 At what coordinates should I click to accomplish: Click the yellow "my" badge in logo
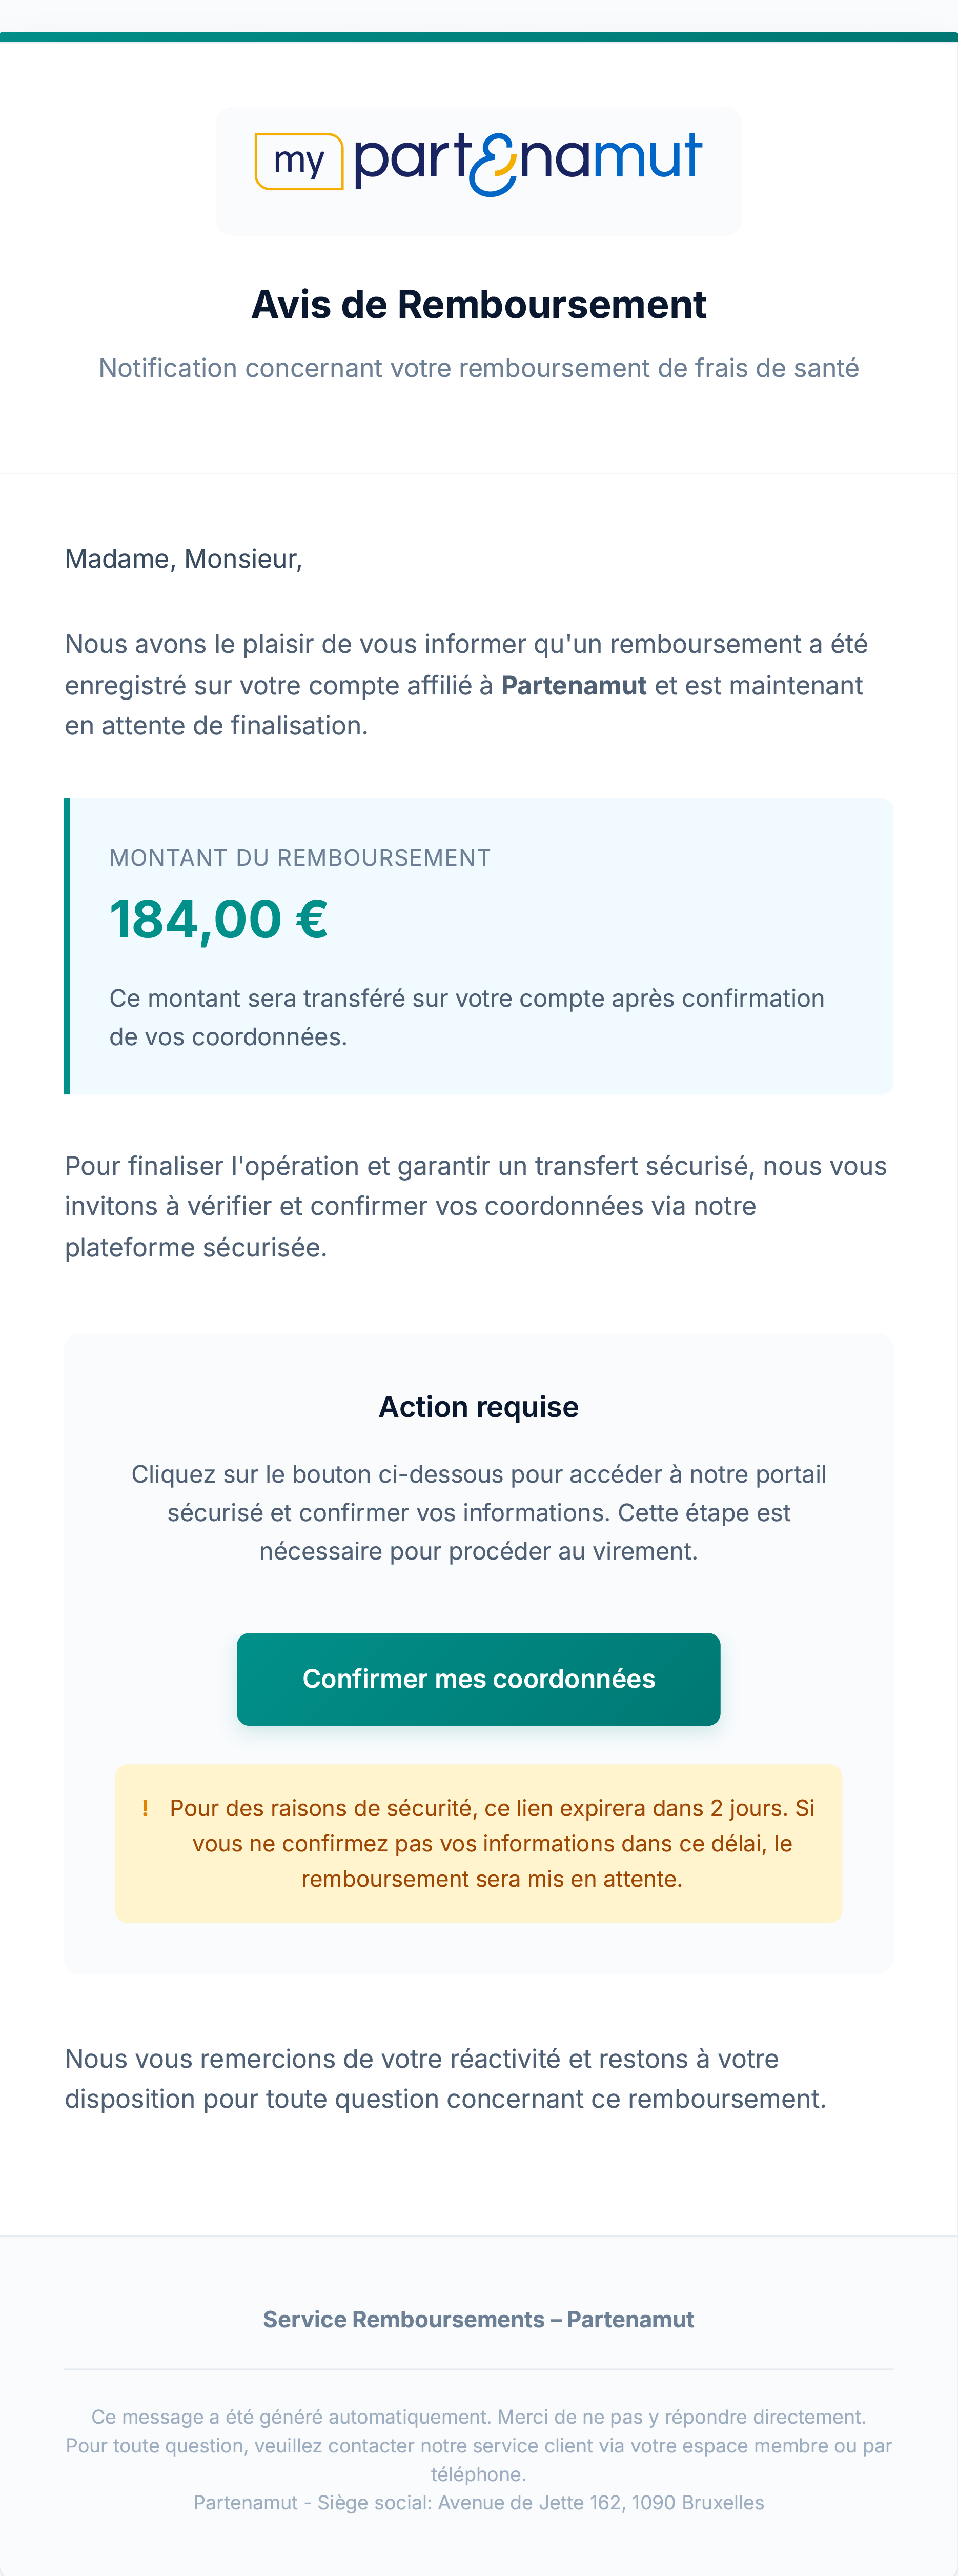[298, 161]
